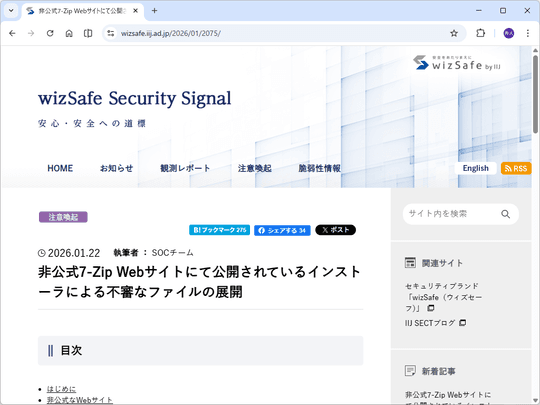Viewport: 540px width, 405px height.
Task: Select the 非公式7-Zip Webサイト tab
Action: 83,11
